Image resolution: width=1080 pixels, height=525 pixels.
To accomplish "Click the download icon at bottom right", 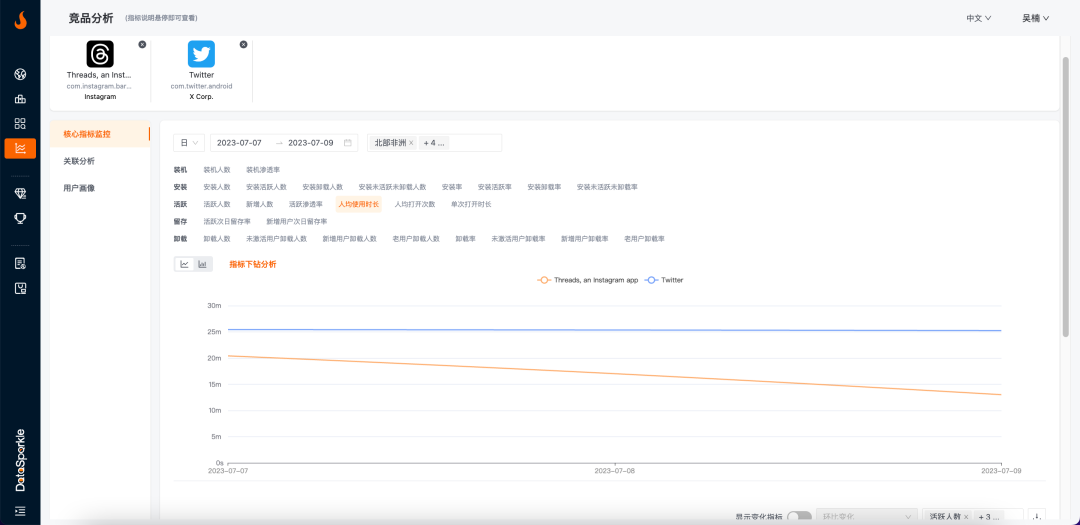I will [1036, 516].
